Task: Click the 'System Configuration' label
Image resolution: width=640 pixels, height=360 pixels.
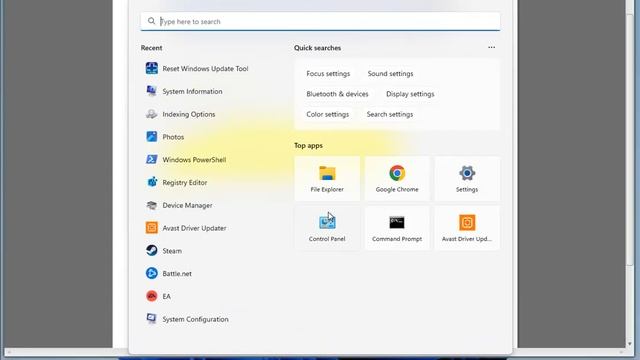Action: tap(196, 319)
